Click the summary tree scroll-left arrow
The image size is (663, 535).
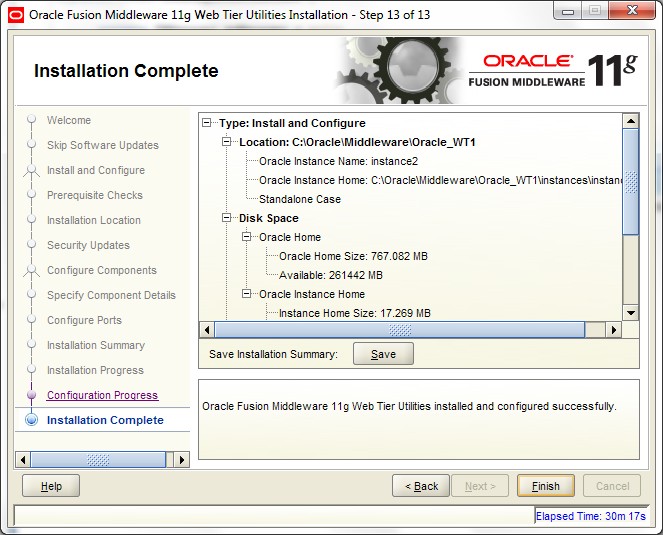[x=207, y=329]
